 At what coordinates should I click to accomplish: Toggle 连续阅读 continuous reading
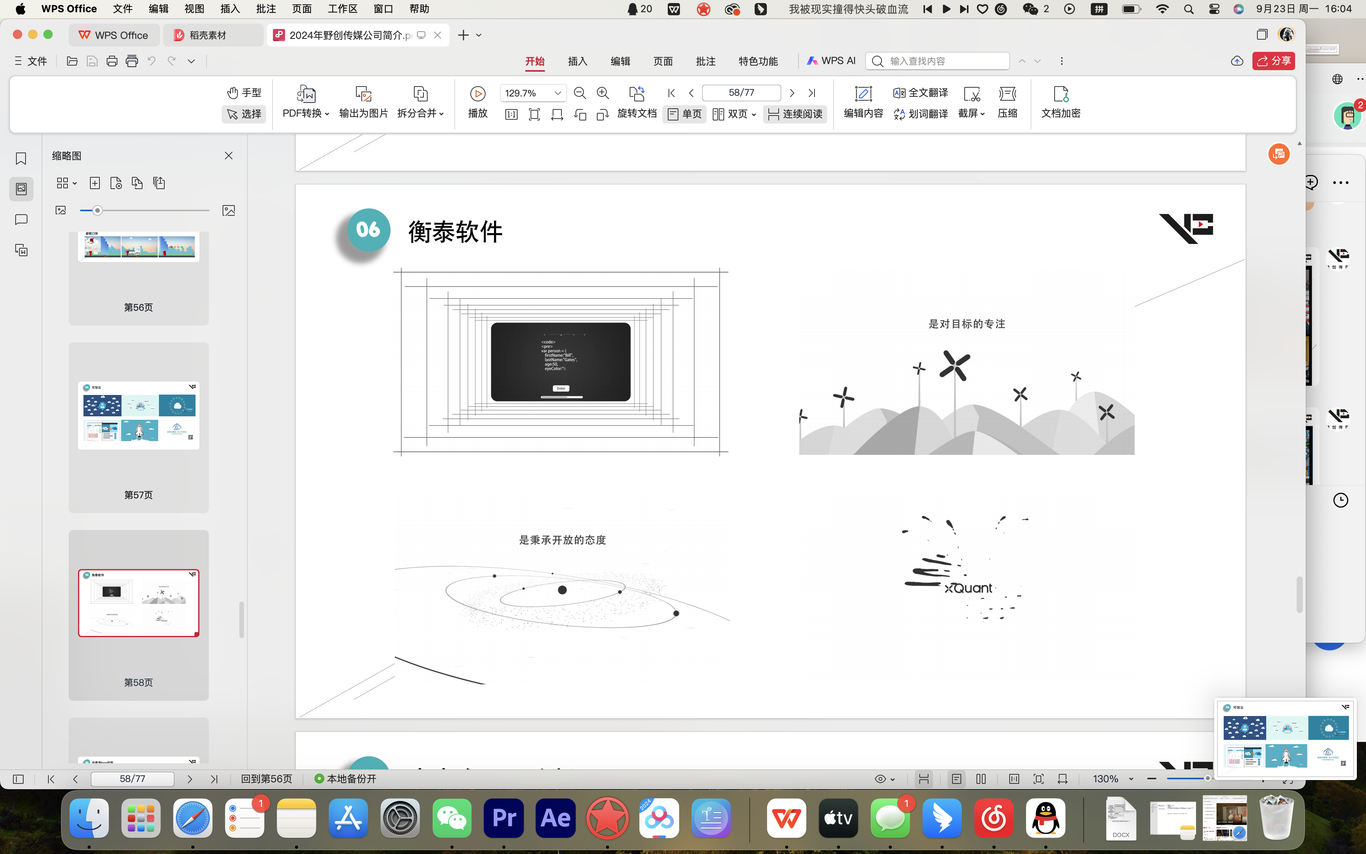click(795, 115)
